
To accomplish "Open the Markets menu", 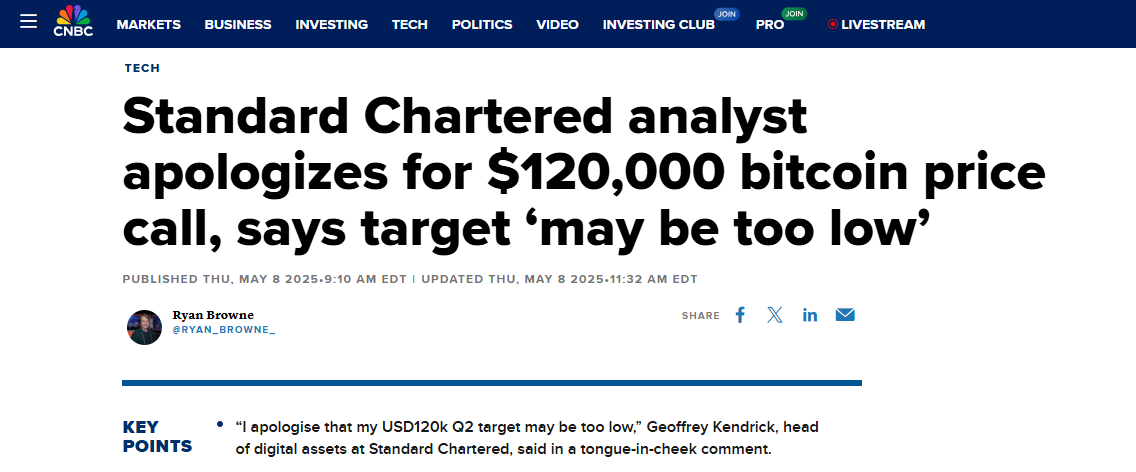I will coord(148,24).
